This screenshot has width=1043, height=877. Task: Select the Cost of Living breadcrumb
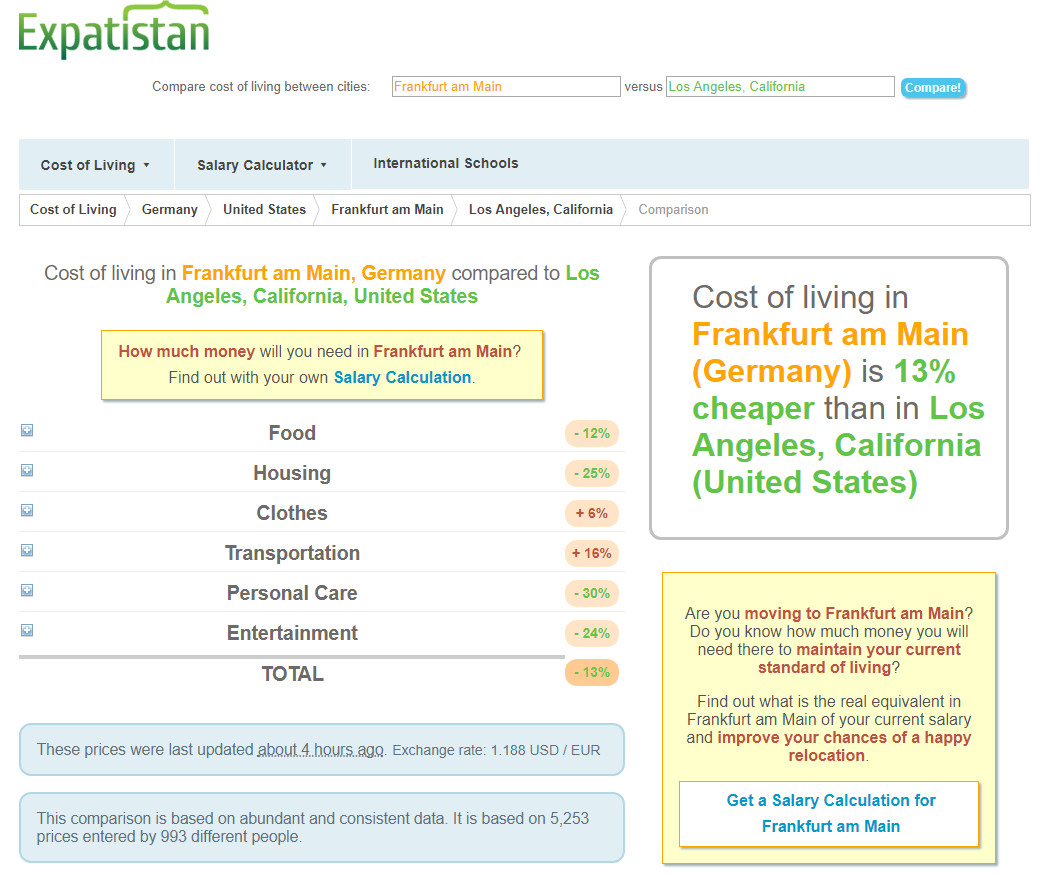[x=73, y=210]
